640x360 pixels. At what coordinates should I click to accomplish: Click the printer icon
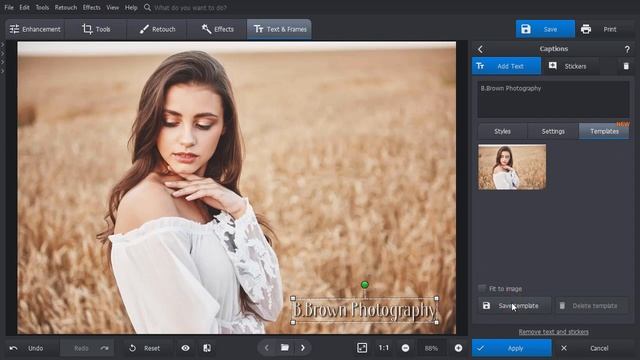(586, 29)
